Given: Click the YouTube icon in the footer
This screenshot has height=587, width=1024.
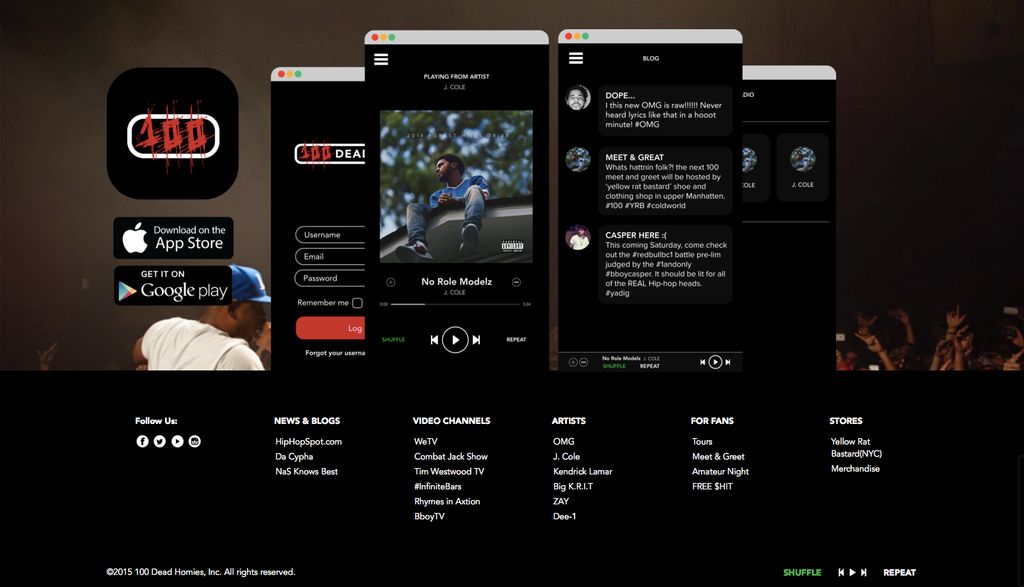Looking at the screenshot, I should click(x=176, y=441).
